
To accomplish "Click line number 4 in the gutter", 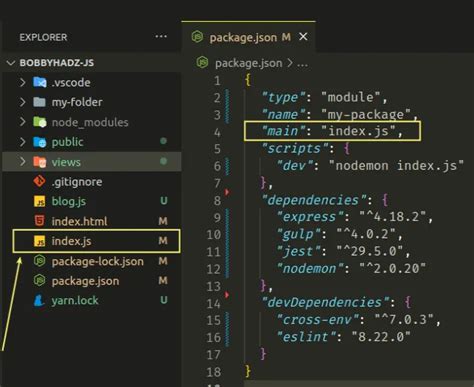I will [217, 132].
